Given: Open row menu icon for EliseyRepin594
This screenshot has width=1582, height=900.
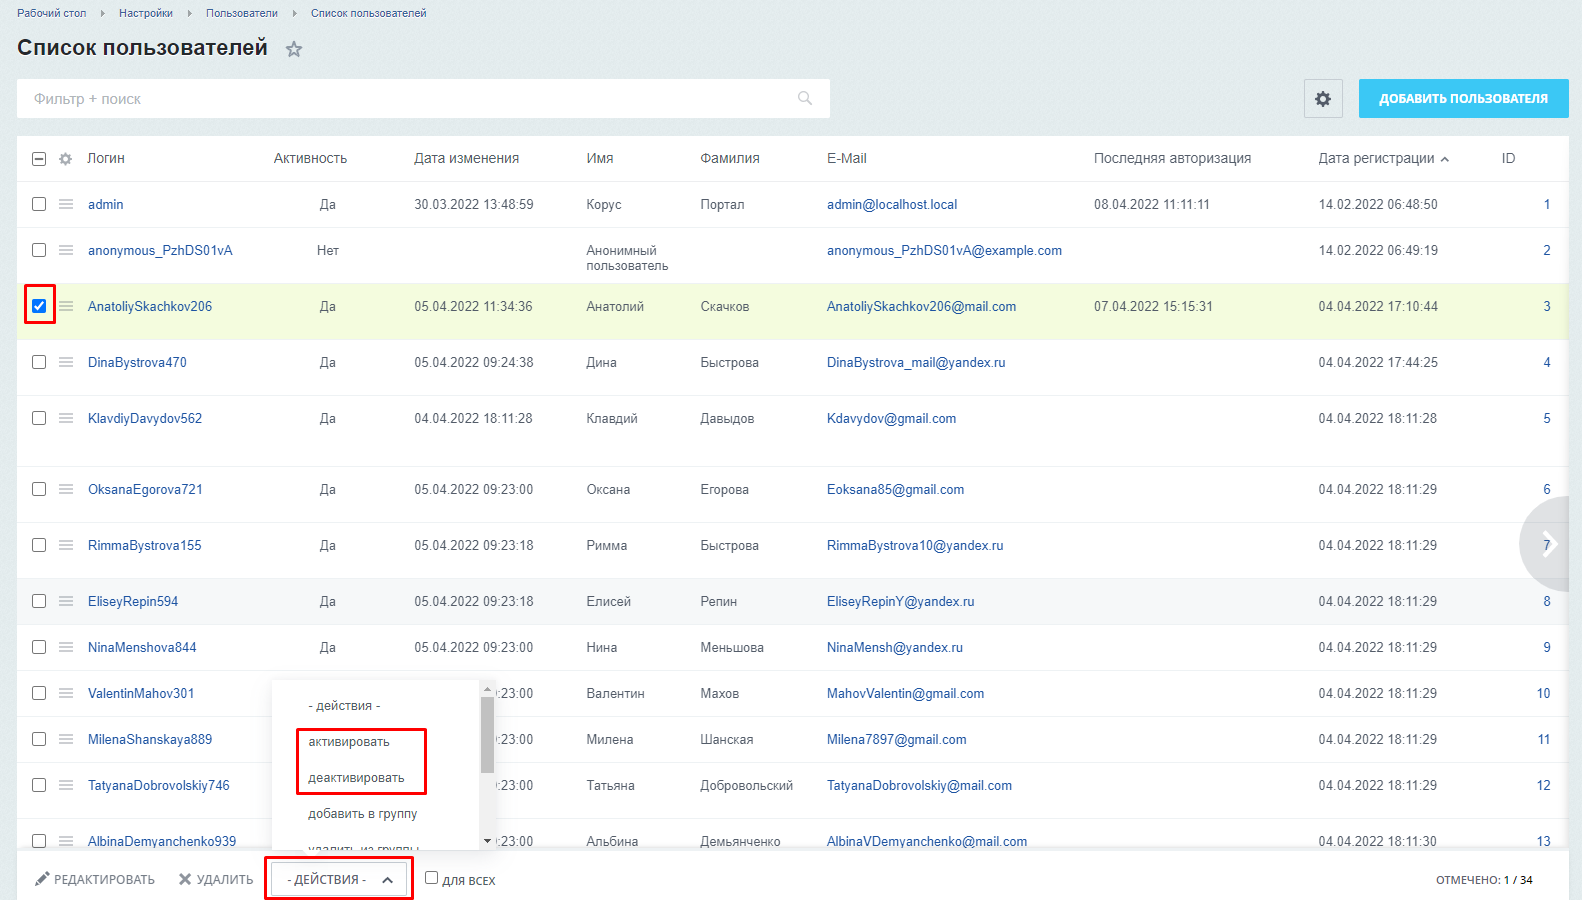Looking at the screenshot, I should tap(66, 601).
